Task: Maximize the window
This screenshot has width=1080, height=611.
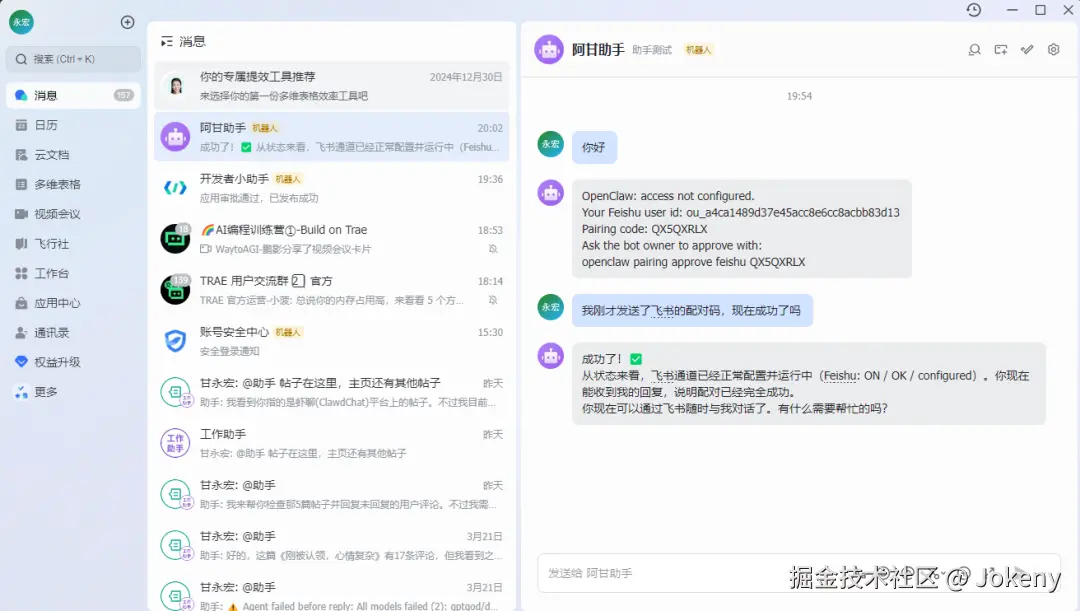Action: (x=1041, y=10)
